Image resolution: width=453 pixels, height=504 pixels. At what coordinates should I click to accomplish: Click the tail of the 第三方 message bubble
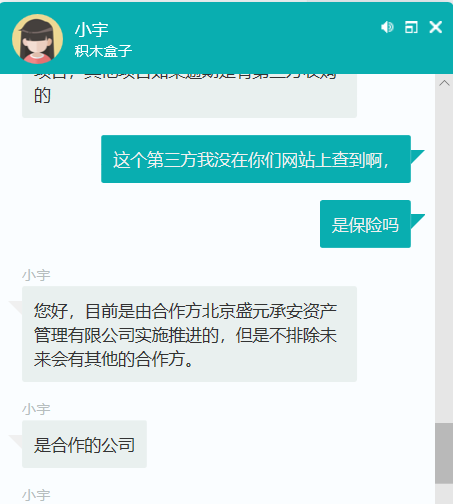(x=418, y=157)
